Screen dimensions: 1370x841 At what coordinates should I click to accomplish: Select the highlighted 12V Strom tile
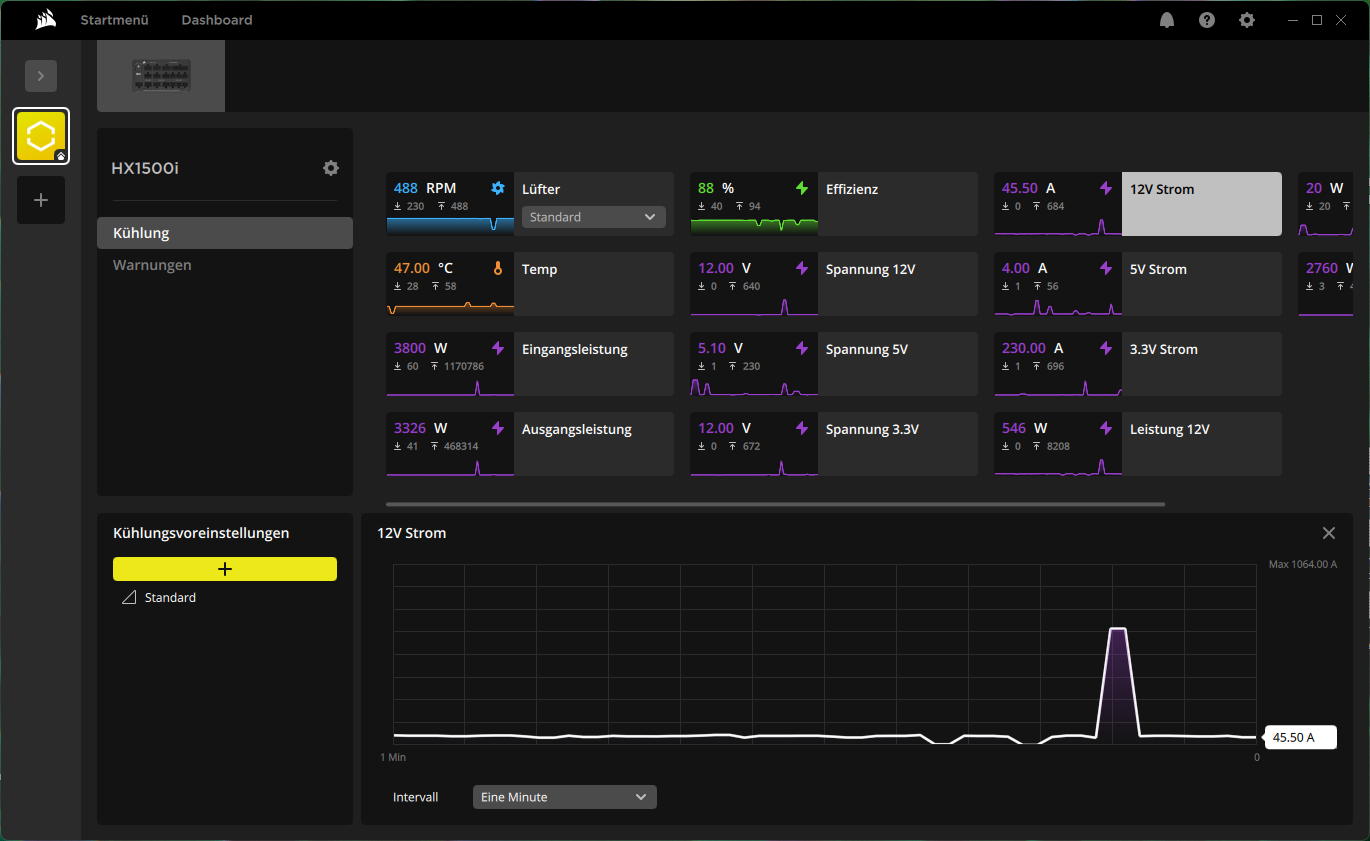1138,204
